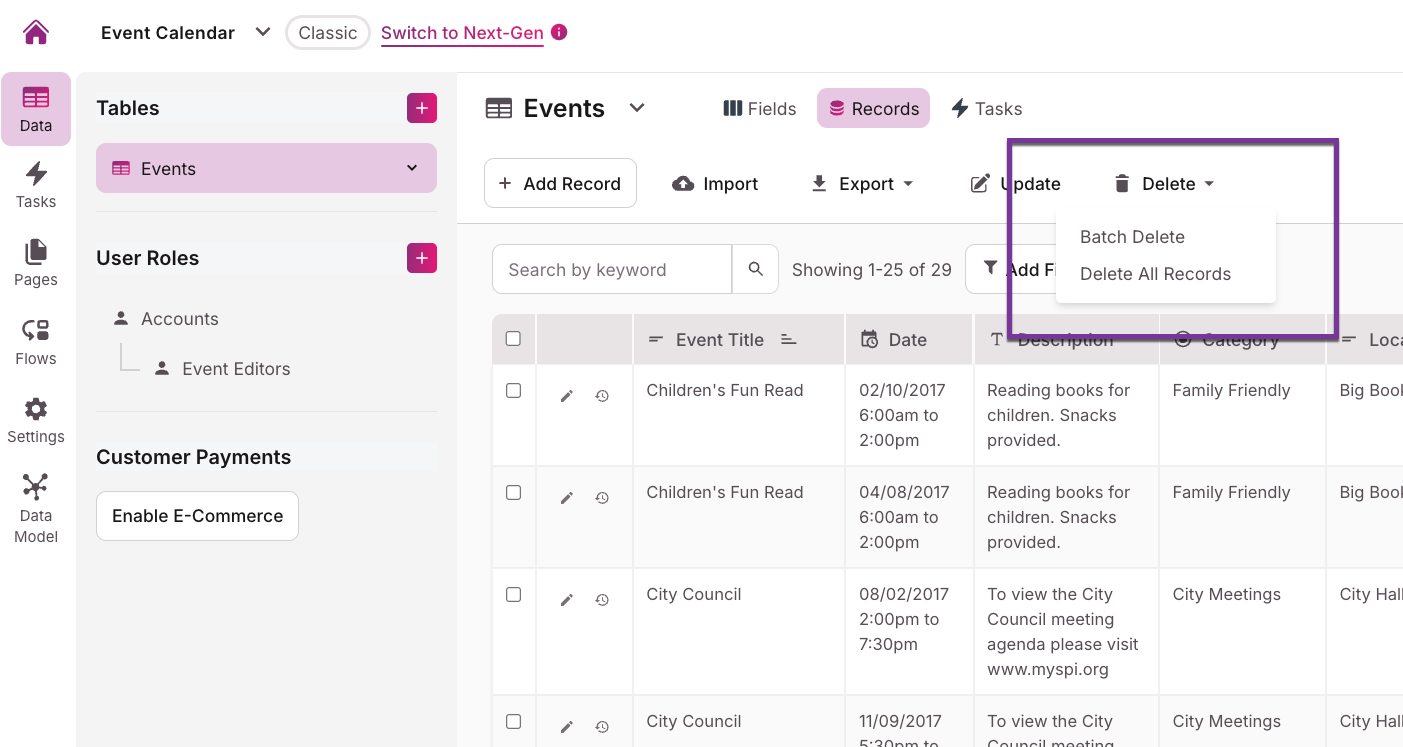Image resolution: width=1403 pixels, height=747 pixels.
Task: Check the first Children's Fun Read row
Action: pyautogui.click(x=513, y=391)
